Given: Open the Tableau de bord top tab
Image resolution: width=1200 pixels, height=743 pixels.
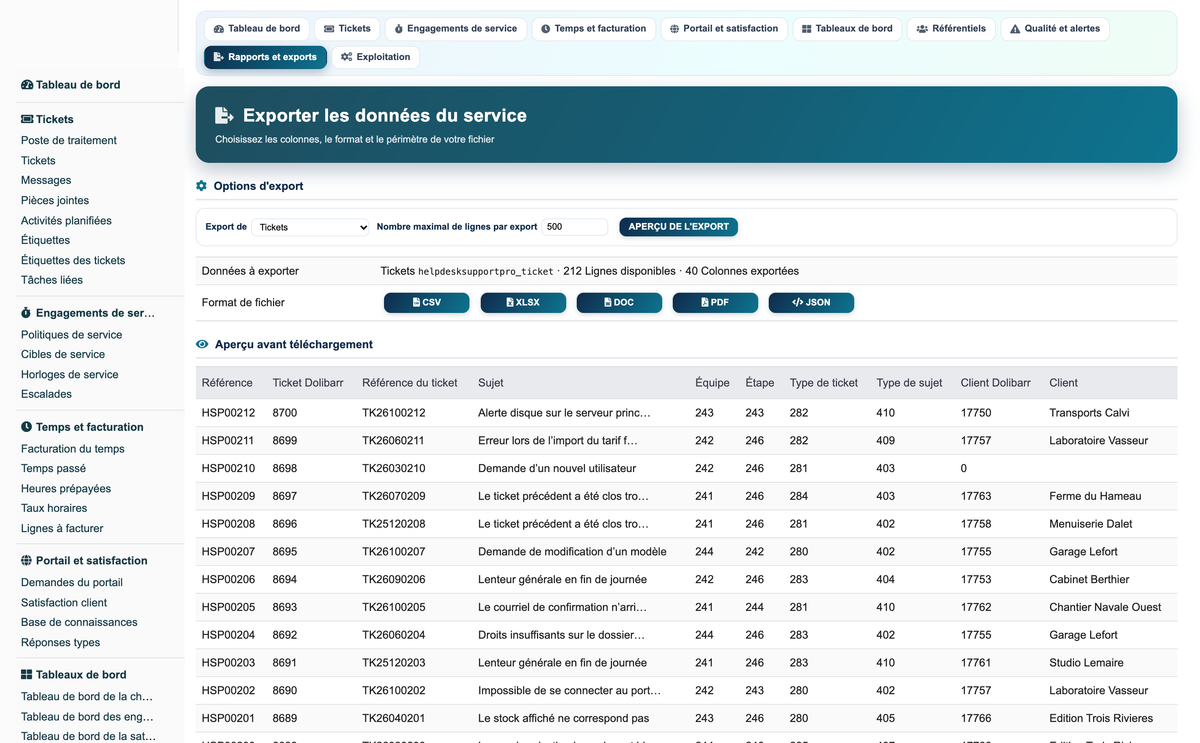Looking at the screenshot, I should pyautogui.click(x=257, y=29).
